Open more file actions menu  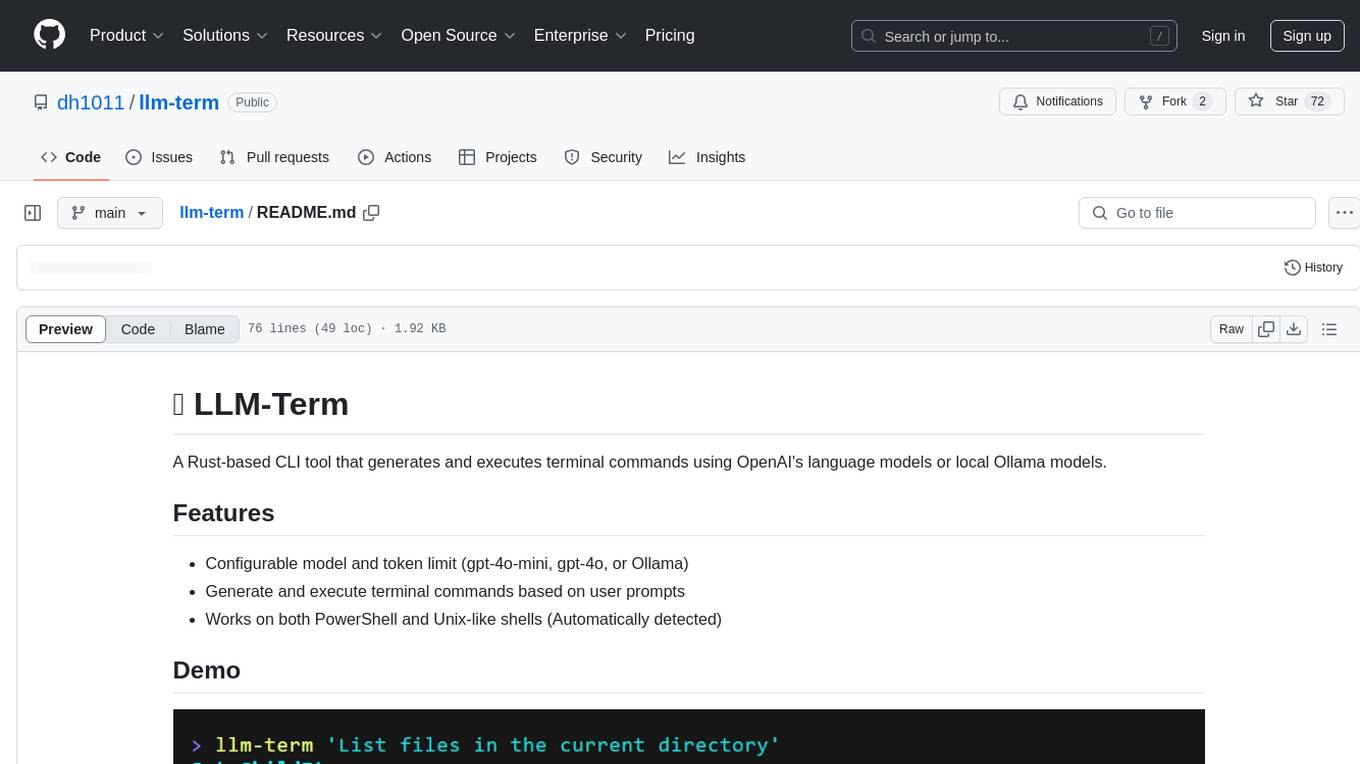(x=1344, y=213)
